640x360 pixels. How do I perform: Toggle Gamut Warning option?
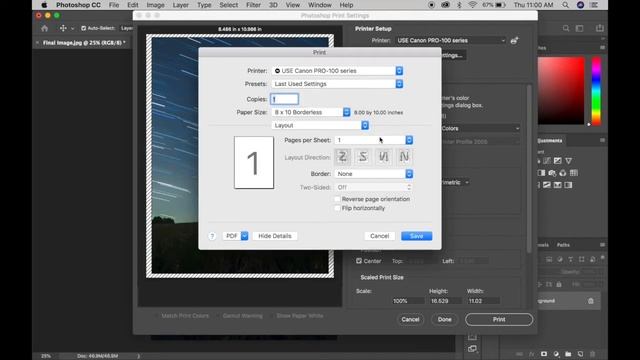coord(240,316)
